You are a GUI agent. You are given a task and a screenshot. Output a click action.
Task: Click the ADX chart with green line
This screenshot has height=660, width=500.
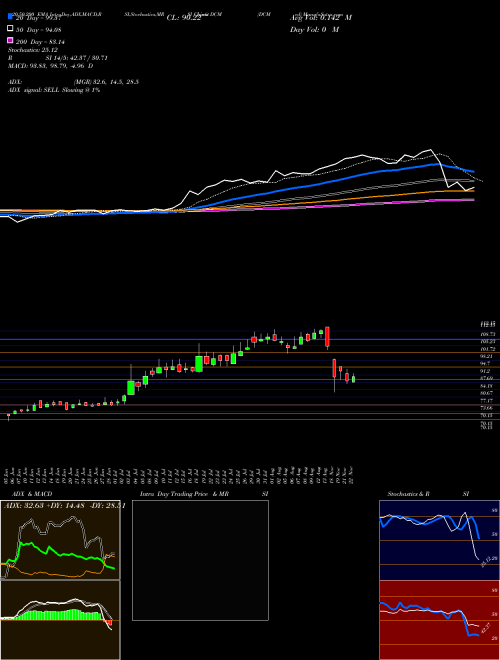click(x=60, y=540)
